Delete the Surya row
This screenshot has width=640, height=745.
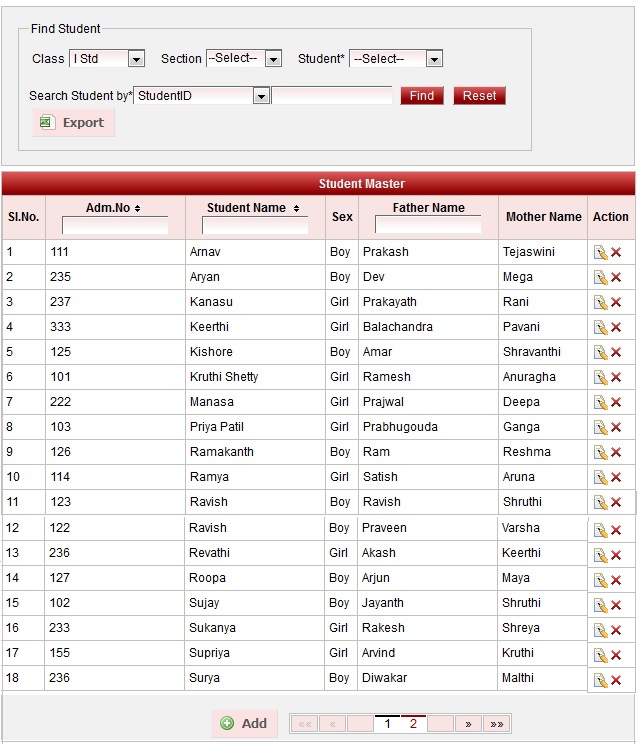pyautogui.click(x=616, y=680)
